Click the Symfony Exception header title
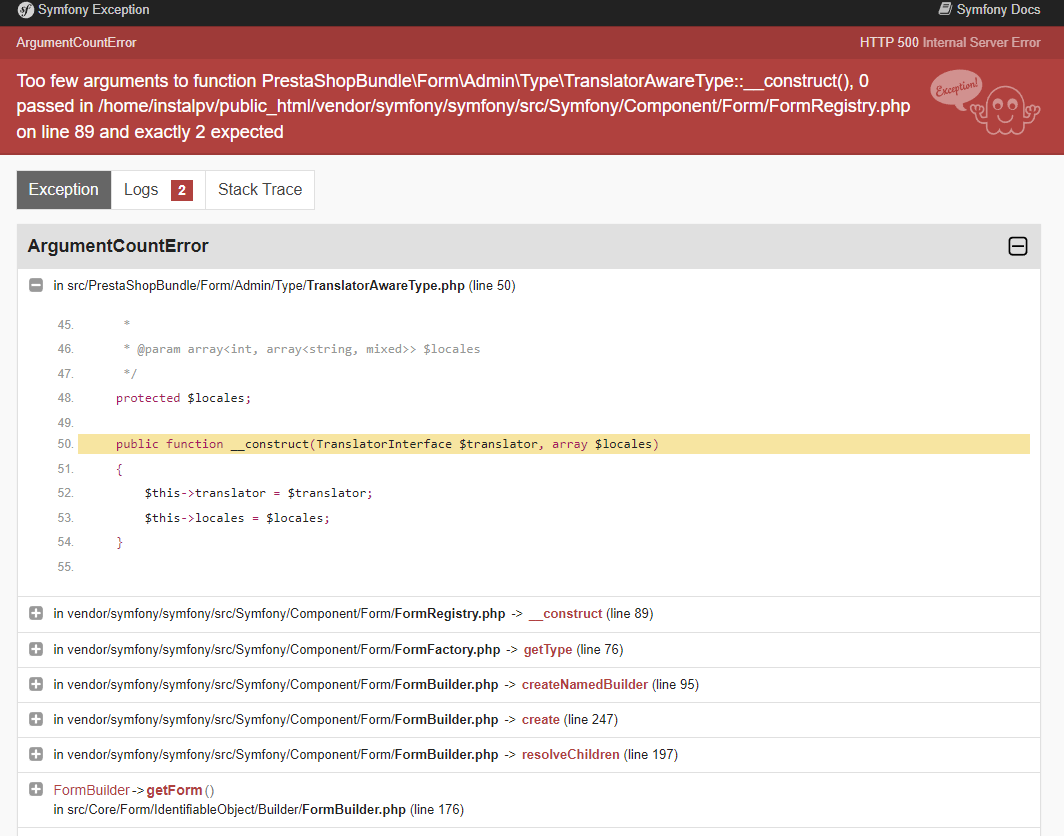This screenshot has height=836, width=1064. click(94, 10)
